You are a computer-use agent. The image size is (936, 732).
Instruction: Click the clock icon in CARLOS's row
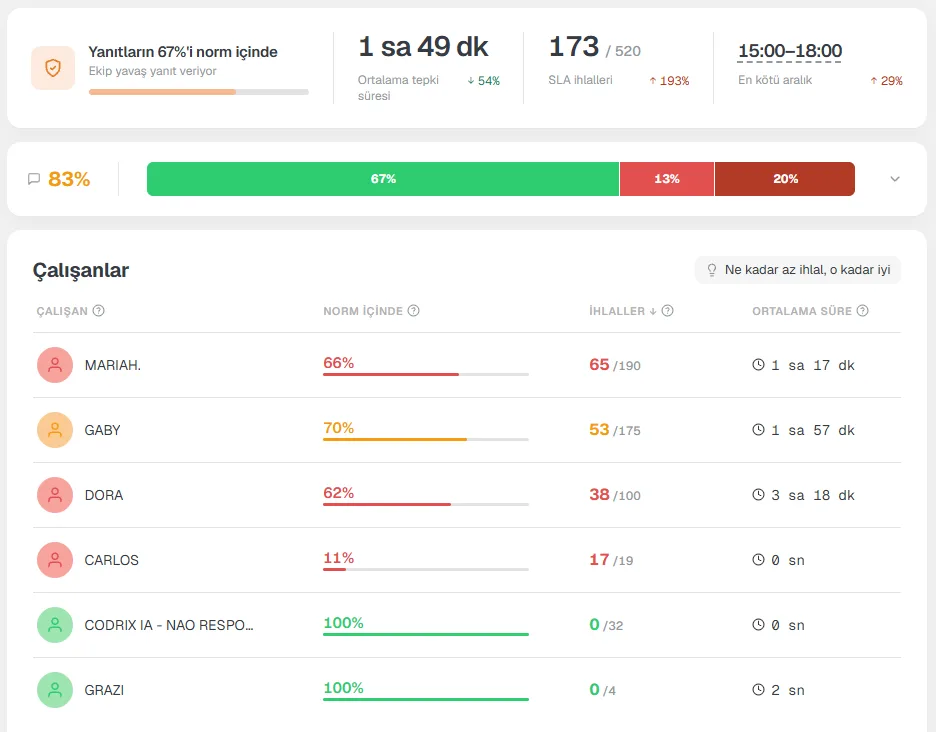[x=758, y=559]
